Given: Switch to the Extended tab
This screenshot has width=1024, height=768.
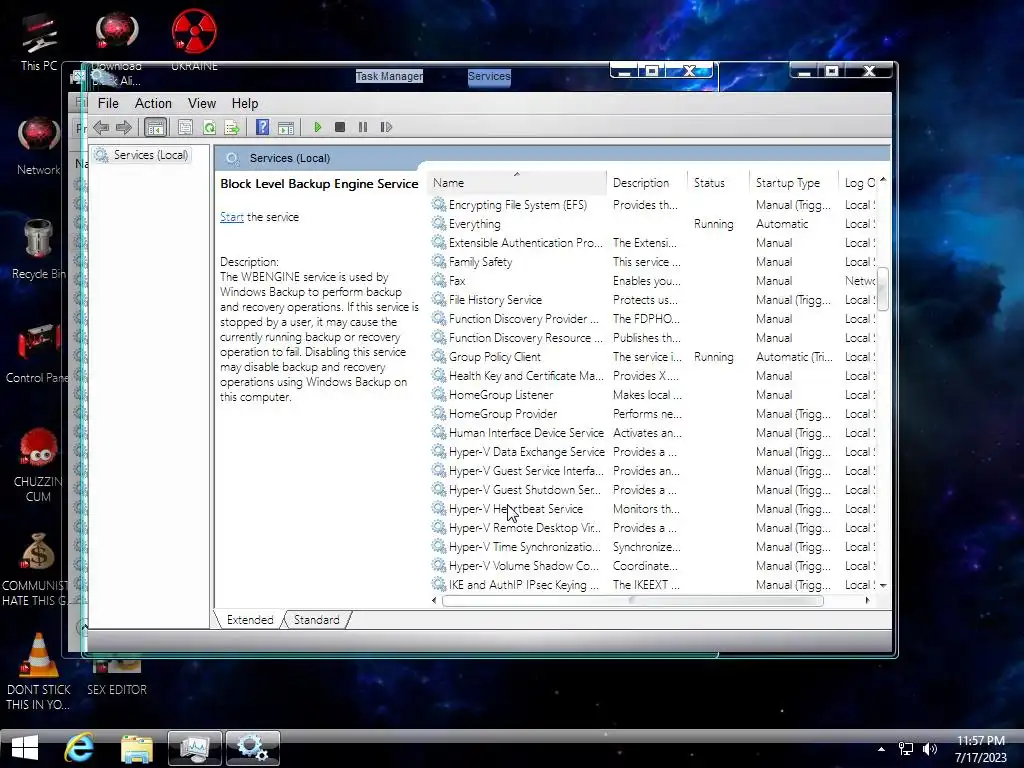Looking at the screenshot, I should click(x=250, y=620).
